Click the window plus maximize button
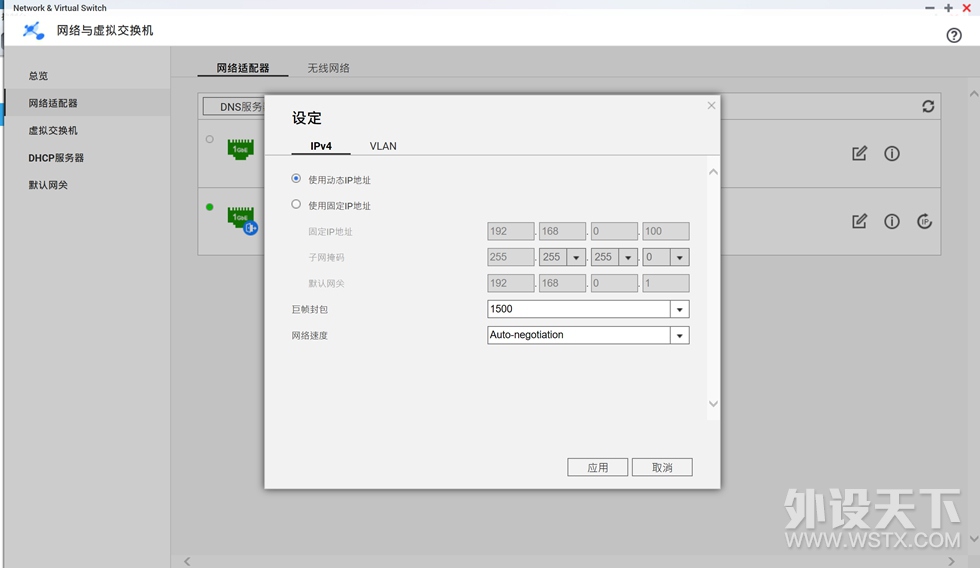Image resolution: width=980 pixels, height=568 pixels. 948,8
